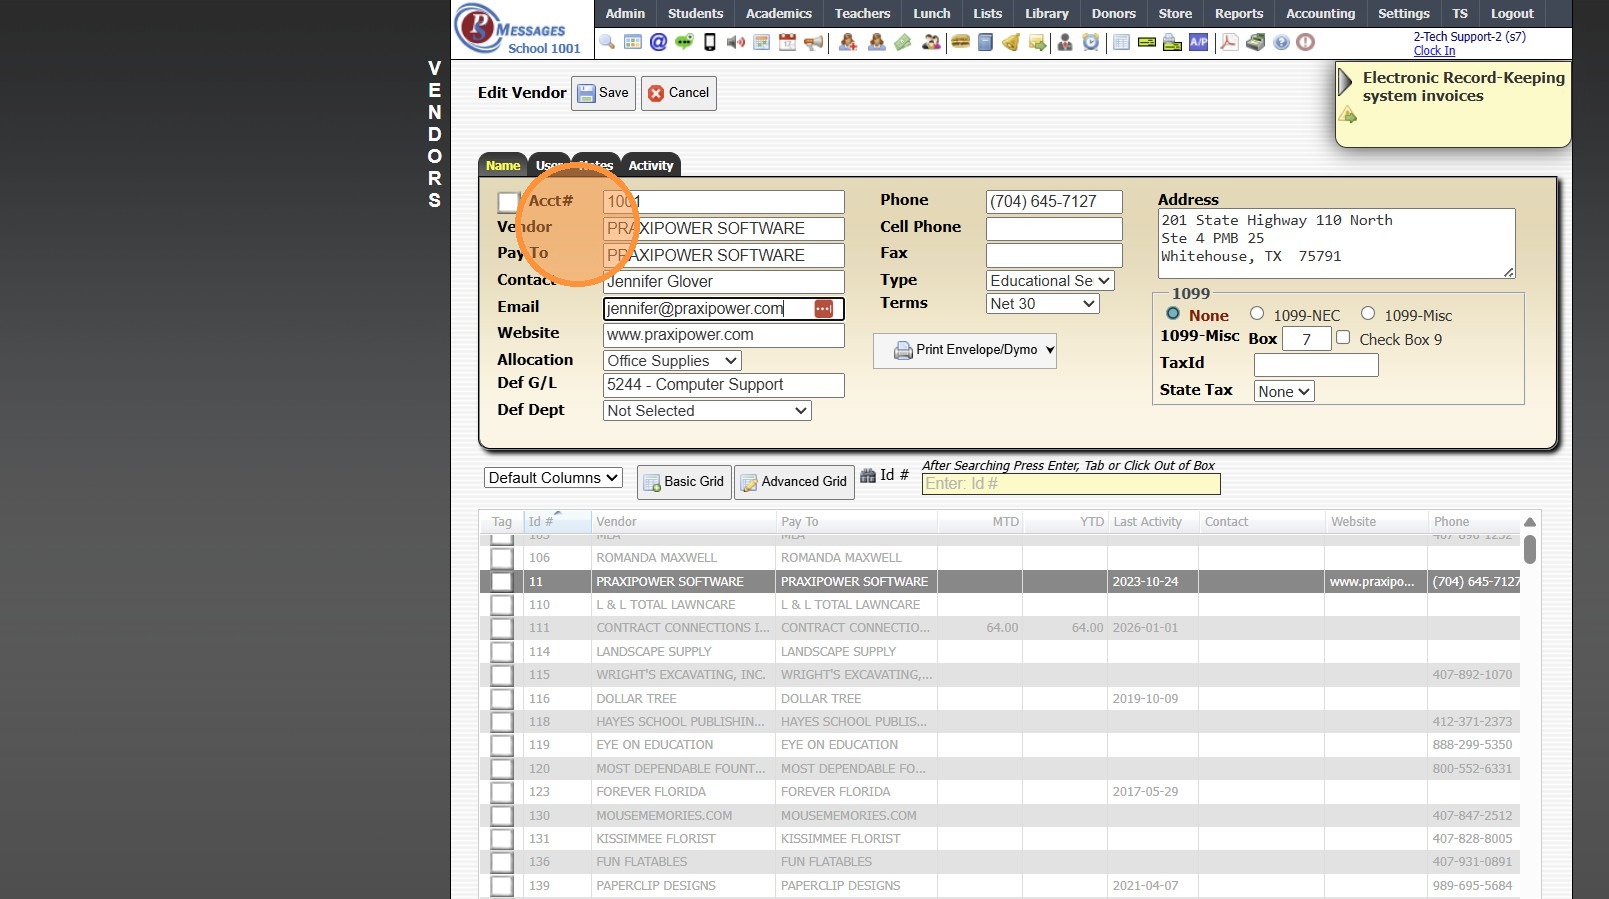The image size is (1609, 899).
Task: Click the magnifying glass search icon
Action: click(607, 42)
